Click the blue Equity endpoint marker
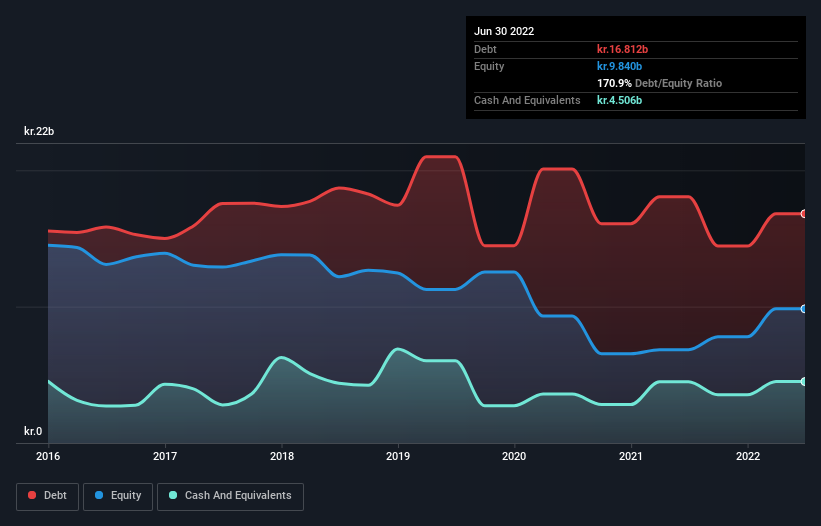The image size is (821, 526). [804, 309]
